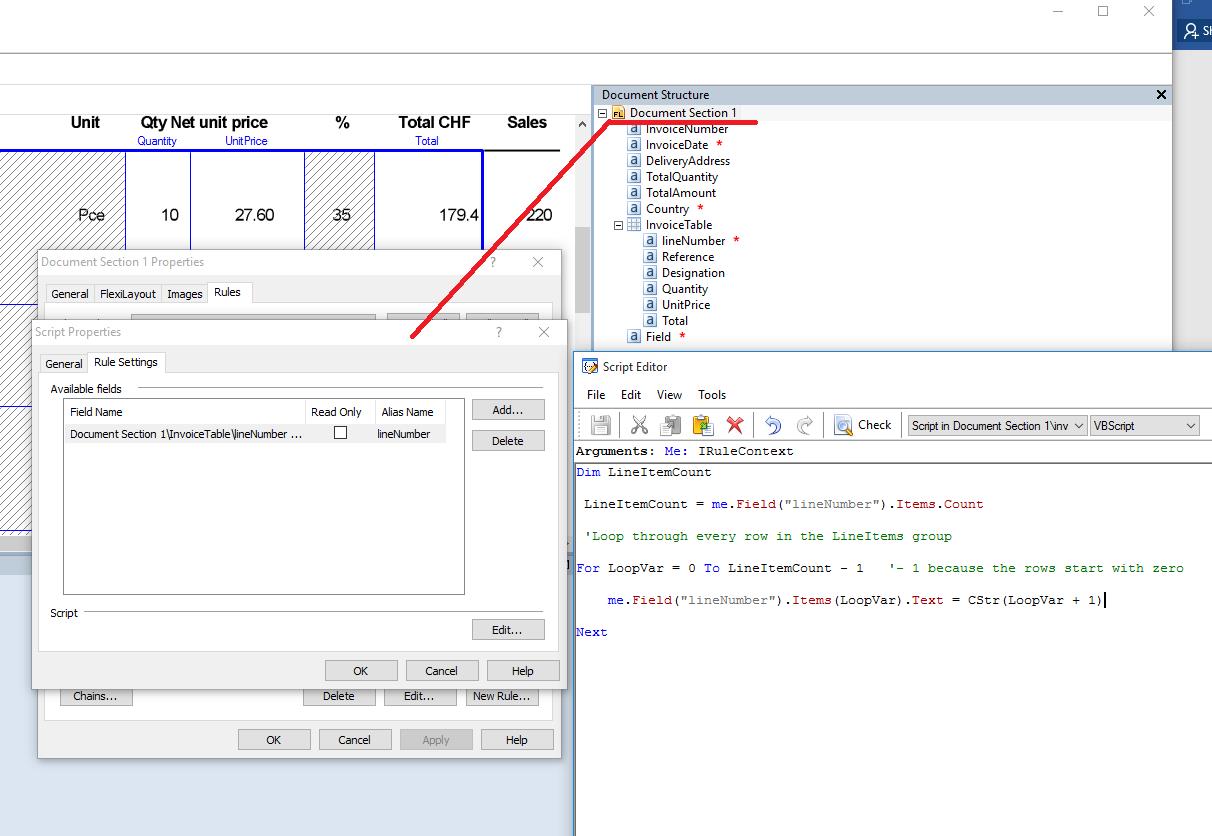
Task: Click the red X Delete icon in Script Editor
Action: pos(735,425)
